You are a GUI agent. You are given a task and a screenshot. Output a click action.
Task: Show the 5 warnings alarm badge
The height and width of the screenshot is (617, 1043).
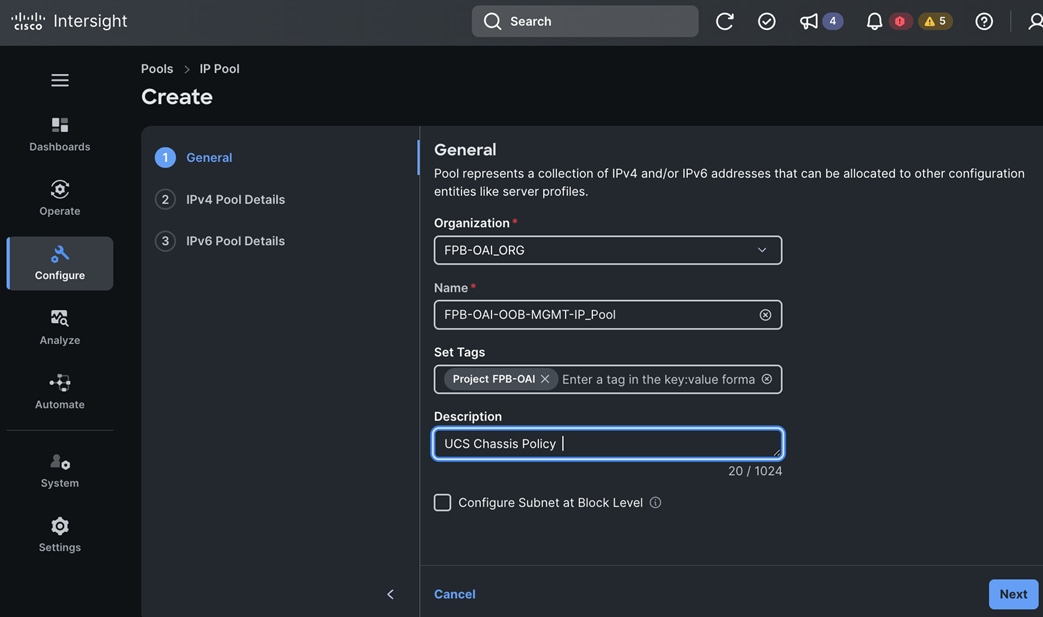click(x=935, y=21)
